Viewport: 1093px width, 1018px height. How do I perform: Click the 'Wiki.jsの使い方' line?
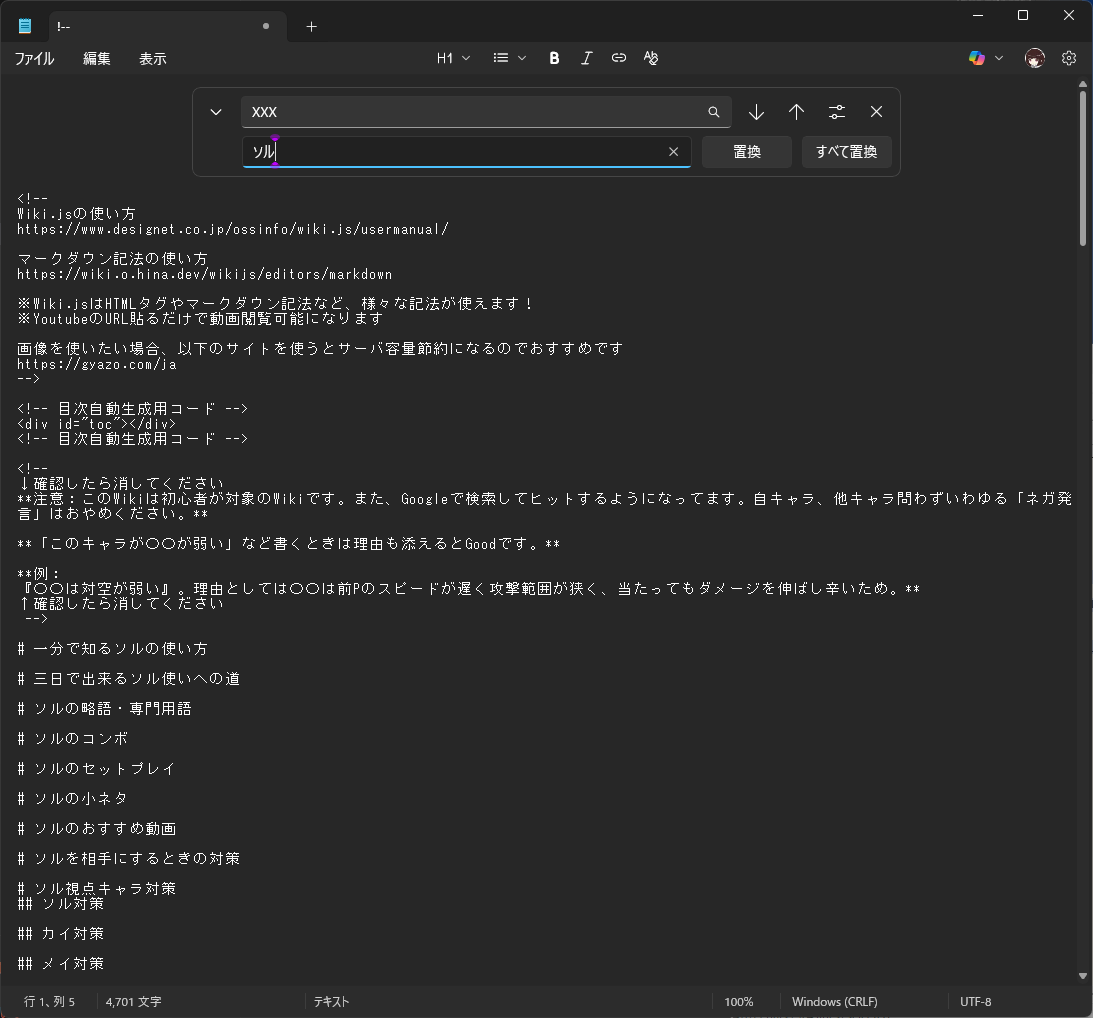[76, 214]
